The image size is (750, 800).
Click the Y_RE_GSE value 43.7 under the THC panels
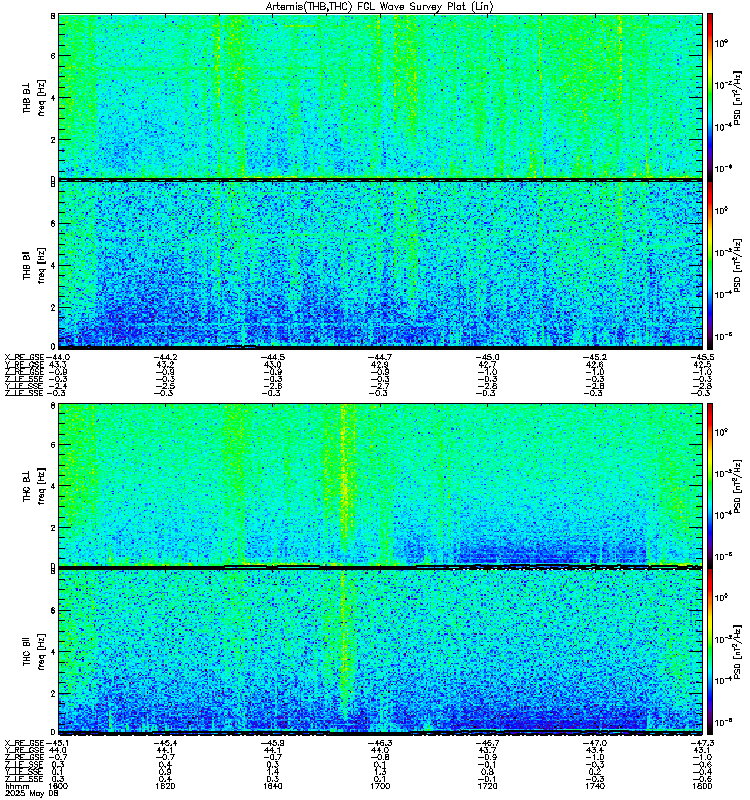[x=488, y=750]
